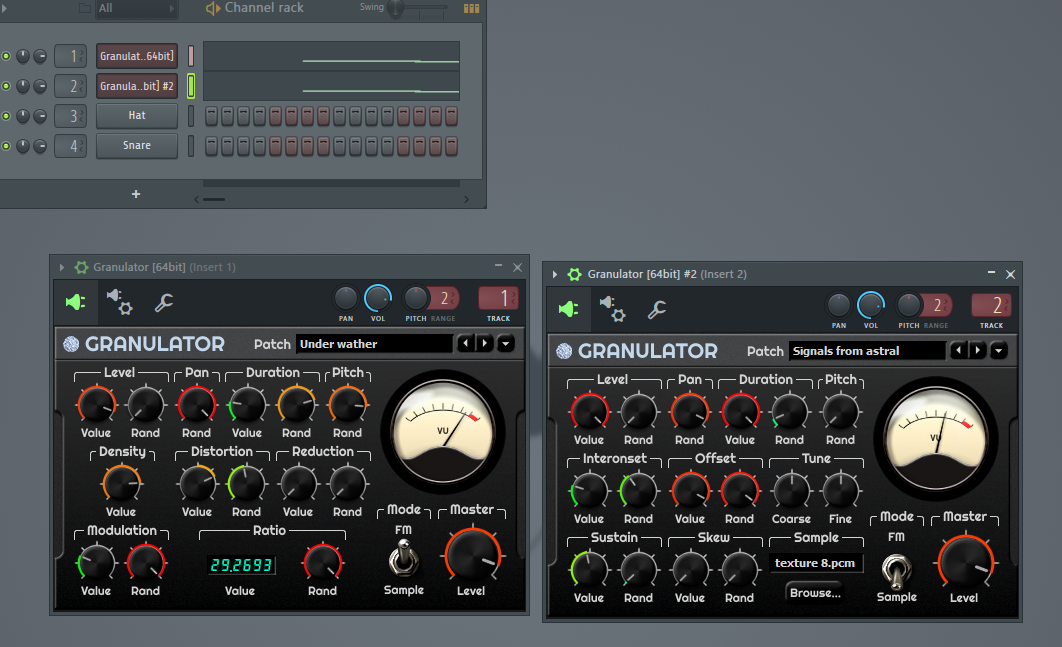Screen dimensions: 1062x647
Task: Toggle the first step of the Snare row
Action: (x=211, y=146)
